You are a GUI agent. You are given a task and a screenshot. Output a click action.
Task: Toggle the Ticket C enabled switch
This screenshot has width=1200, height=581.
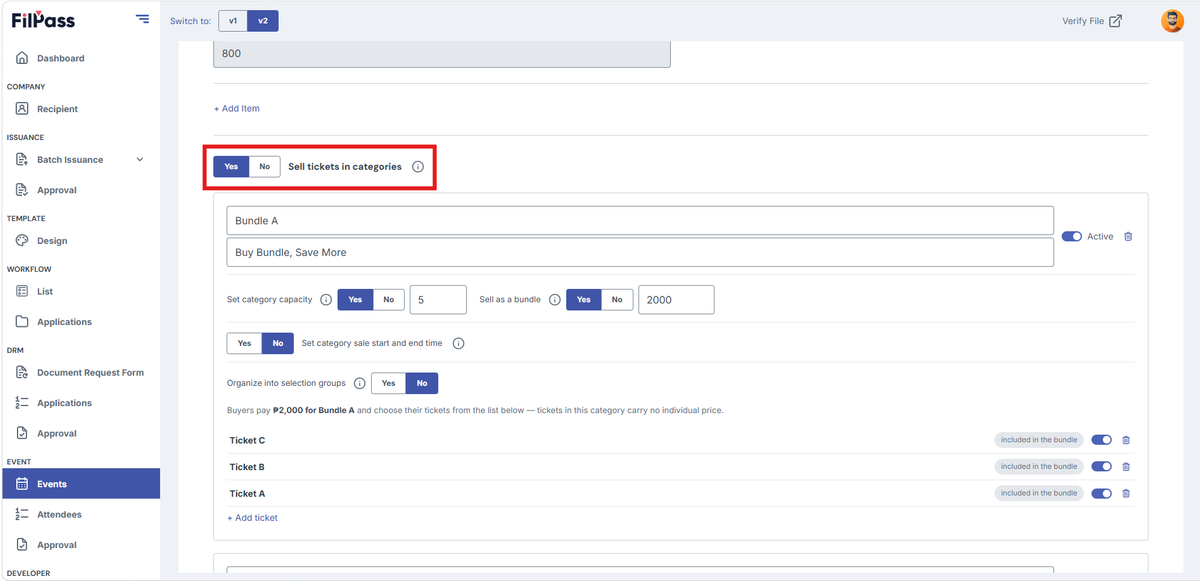point(1101,440)
